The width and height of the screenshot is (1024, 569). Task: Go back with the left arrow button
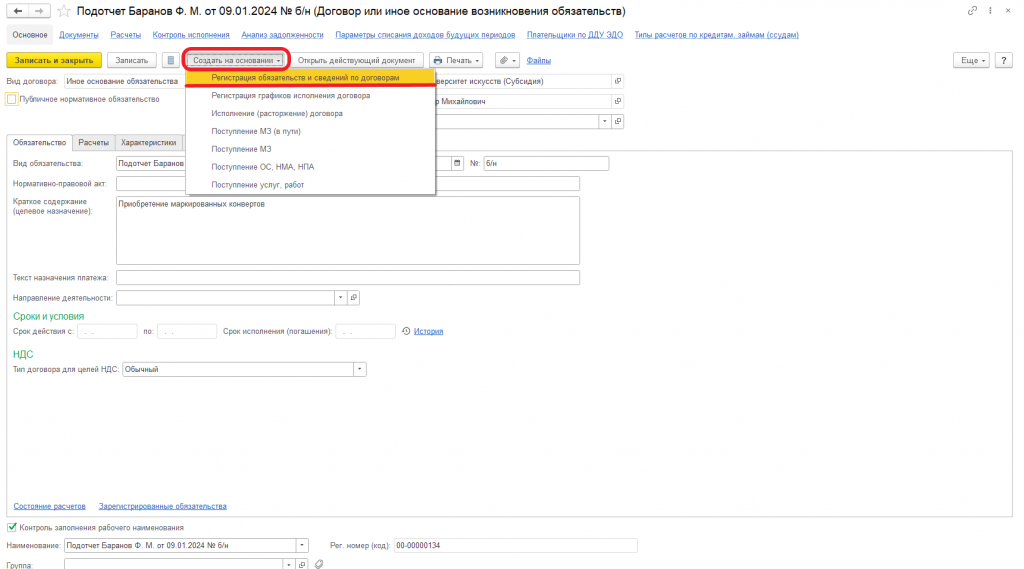pyautogui.click(x=18, y=11)
